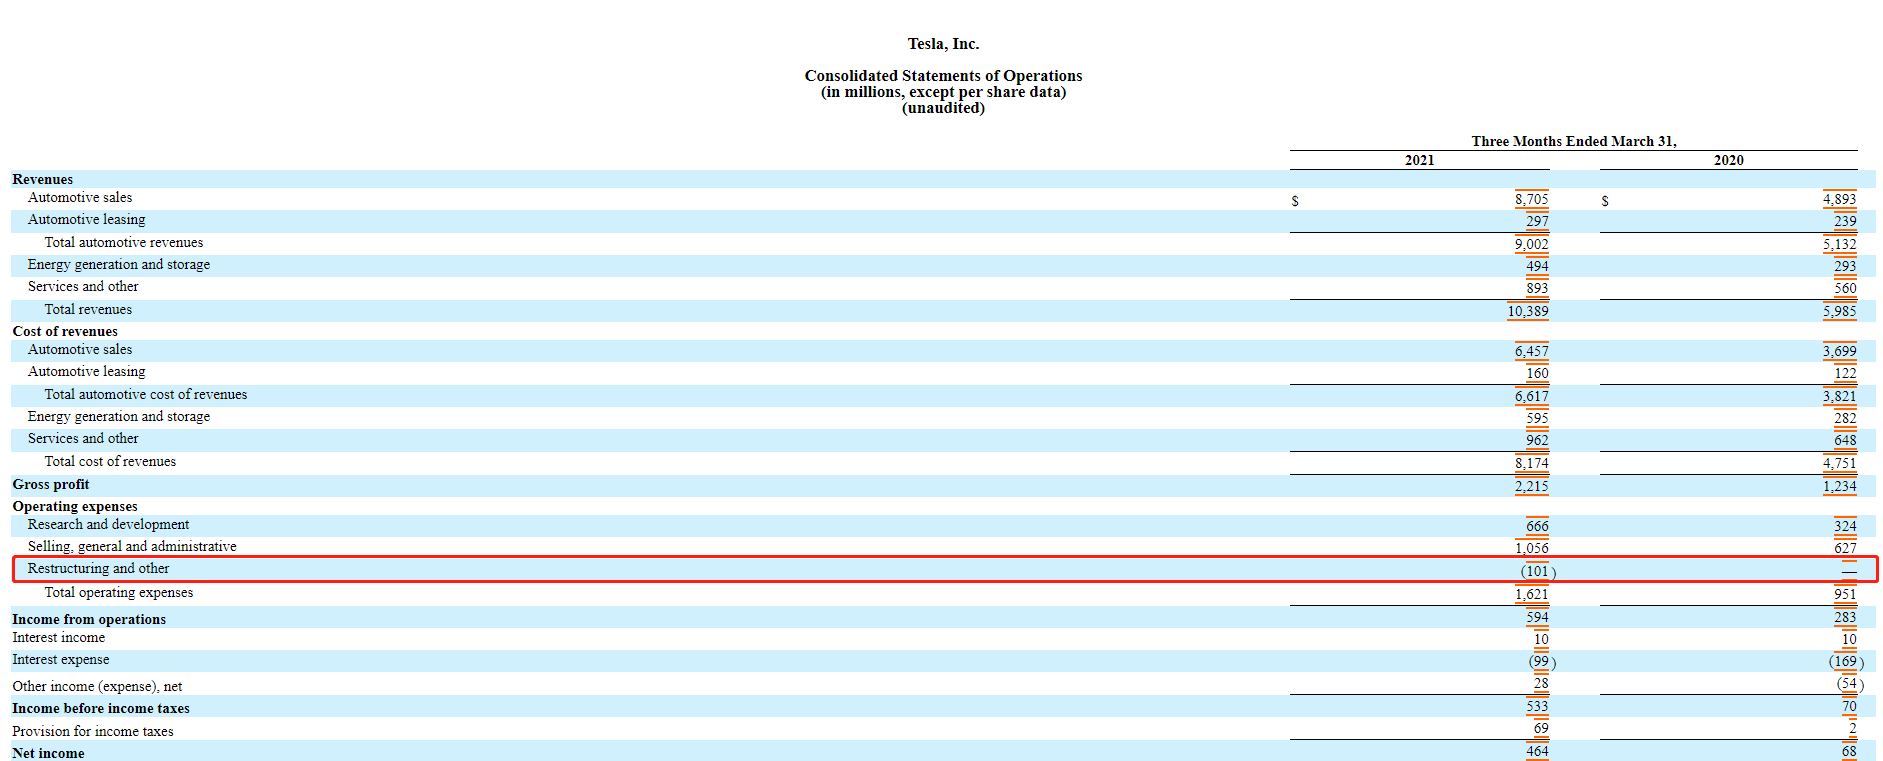
Task: Click the 6,457 automotive sales cost value
Action: click(1531, 351)
